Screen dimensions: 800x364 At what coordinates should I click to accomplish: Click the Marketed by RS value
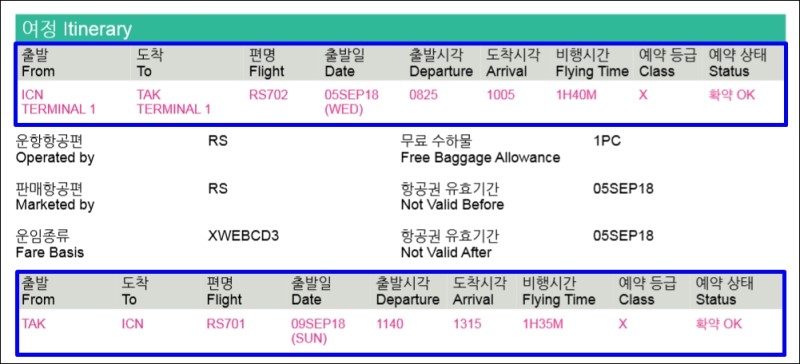point(218,189)
